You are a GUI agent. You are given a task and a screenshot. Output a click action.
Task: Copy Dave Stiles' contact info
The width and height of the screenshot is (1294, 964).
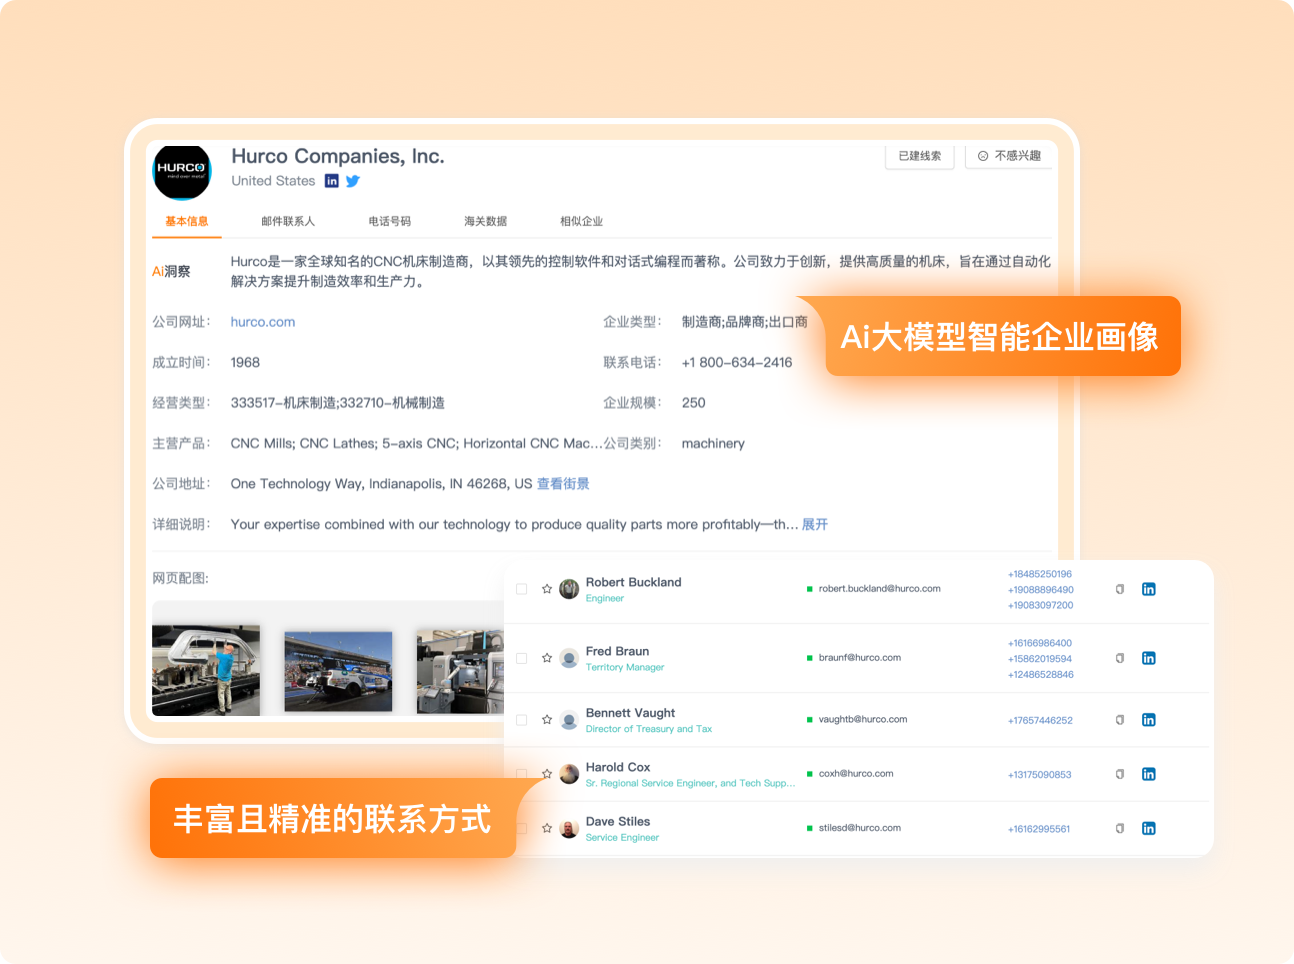point(1120,828)
